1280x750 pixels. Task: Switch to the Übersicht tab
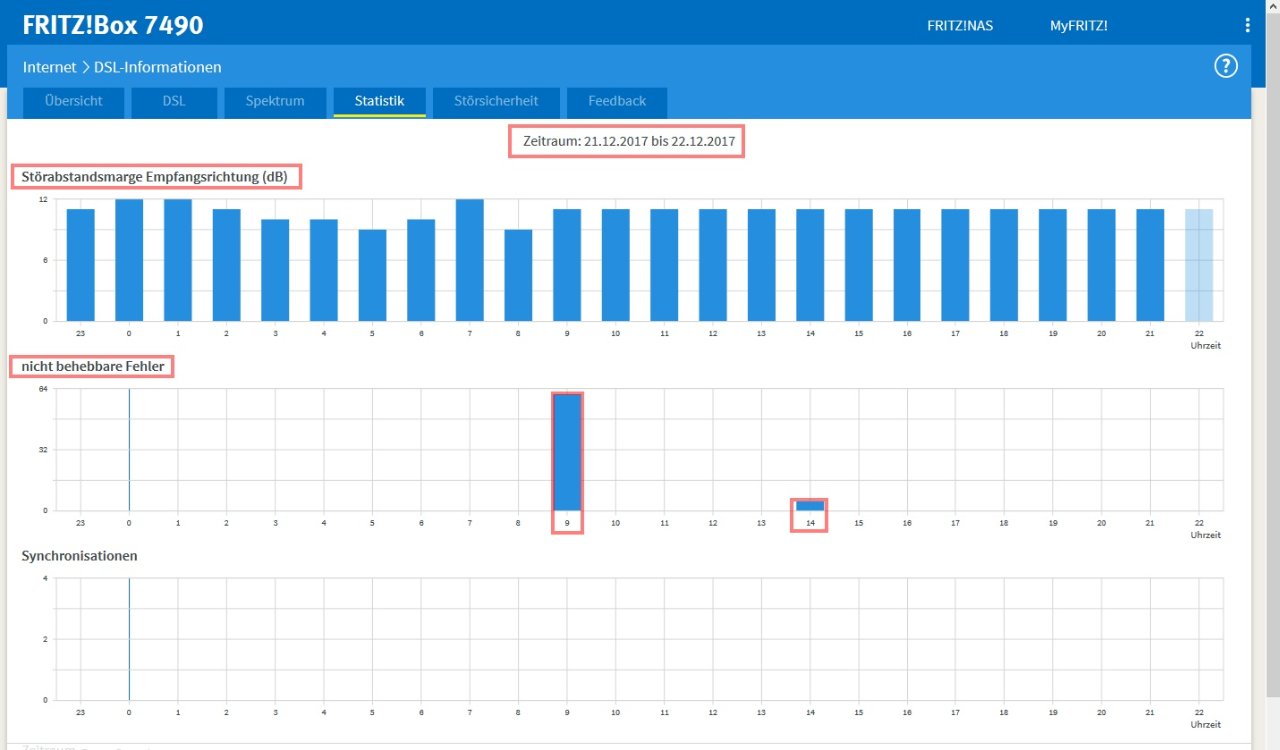pyautogui.click(x=73, y=101)
